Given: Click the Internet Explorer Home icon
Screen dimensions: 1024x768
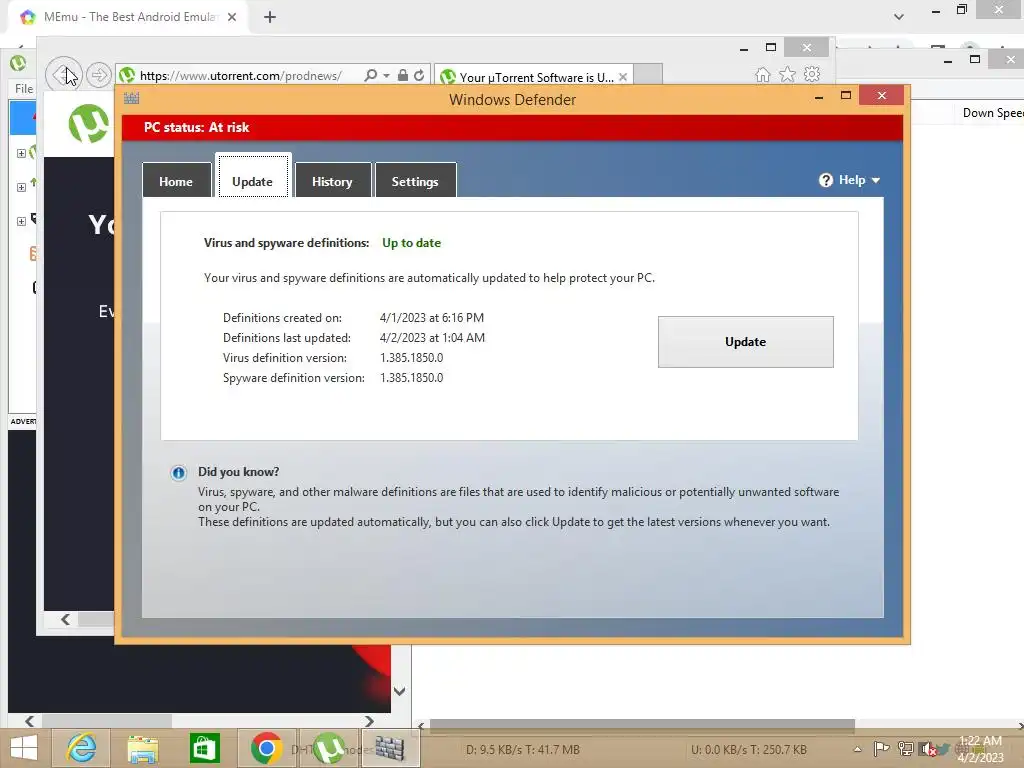Looking at the screenshot, I should click(x=762, y=75).
